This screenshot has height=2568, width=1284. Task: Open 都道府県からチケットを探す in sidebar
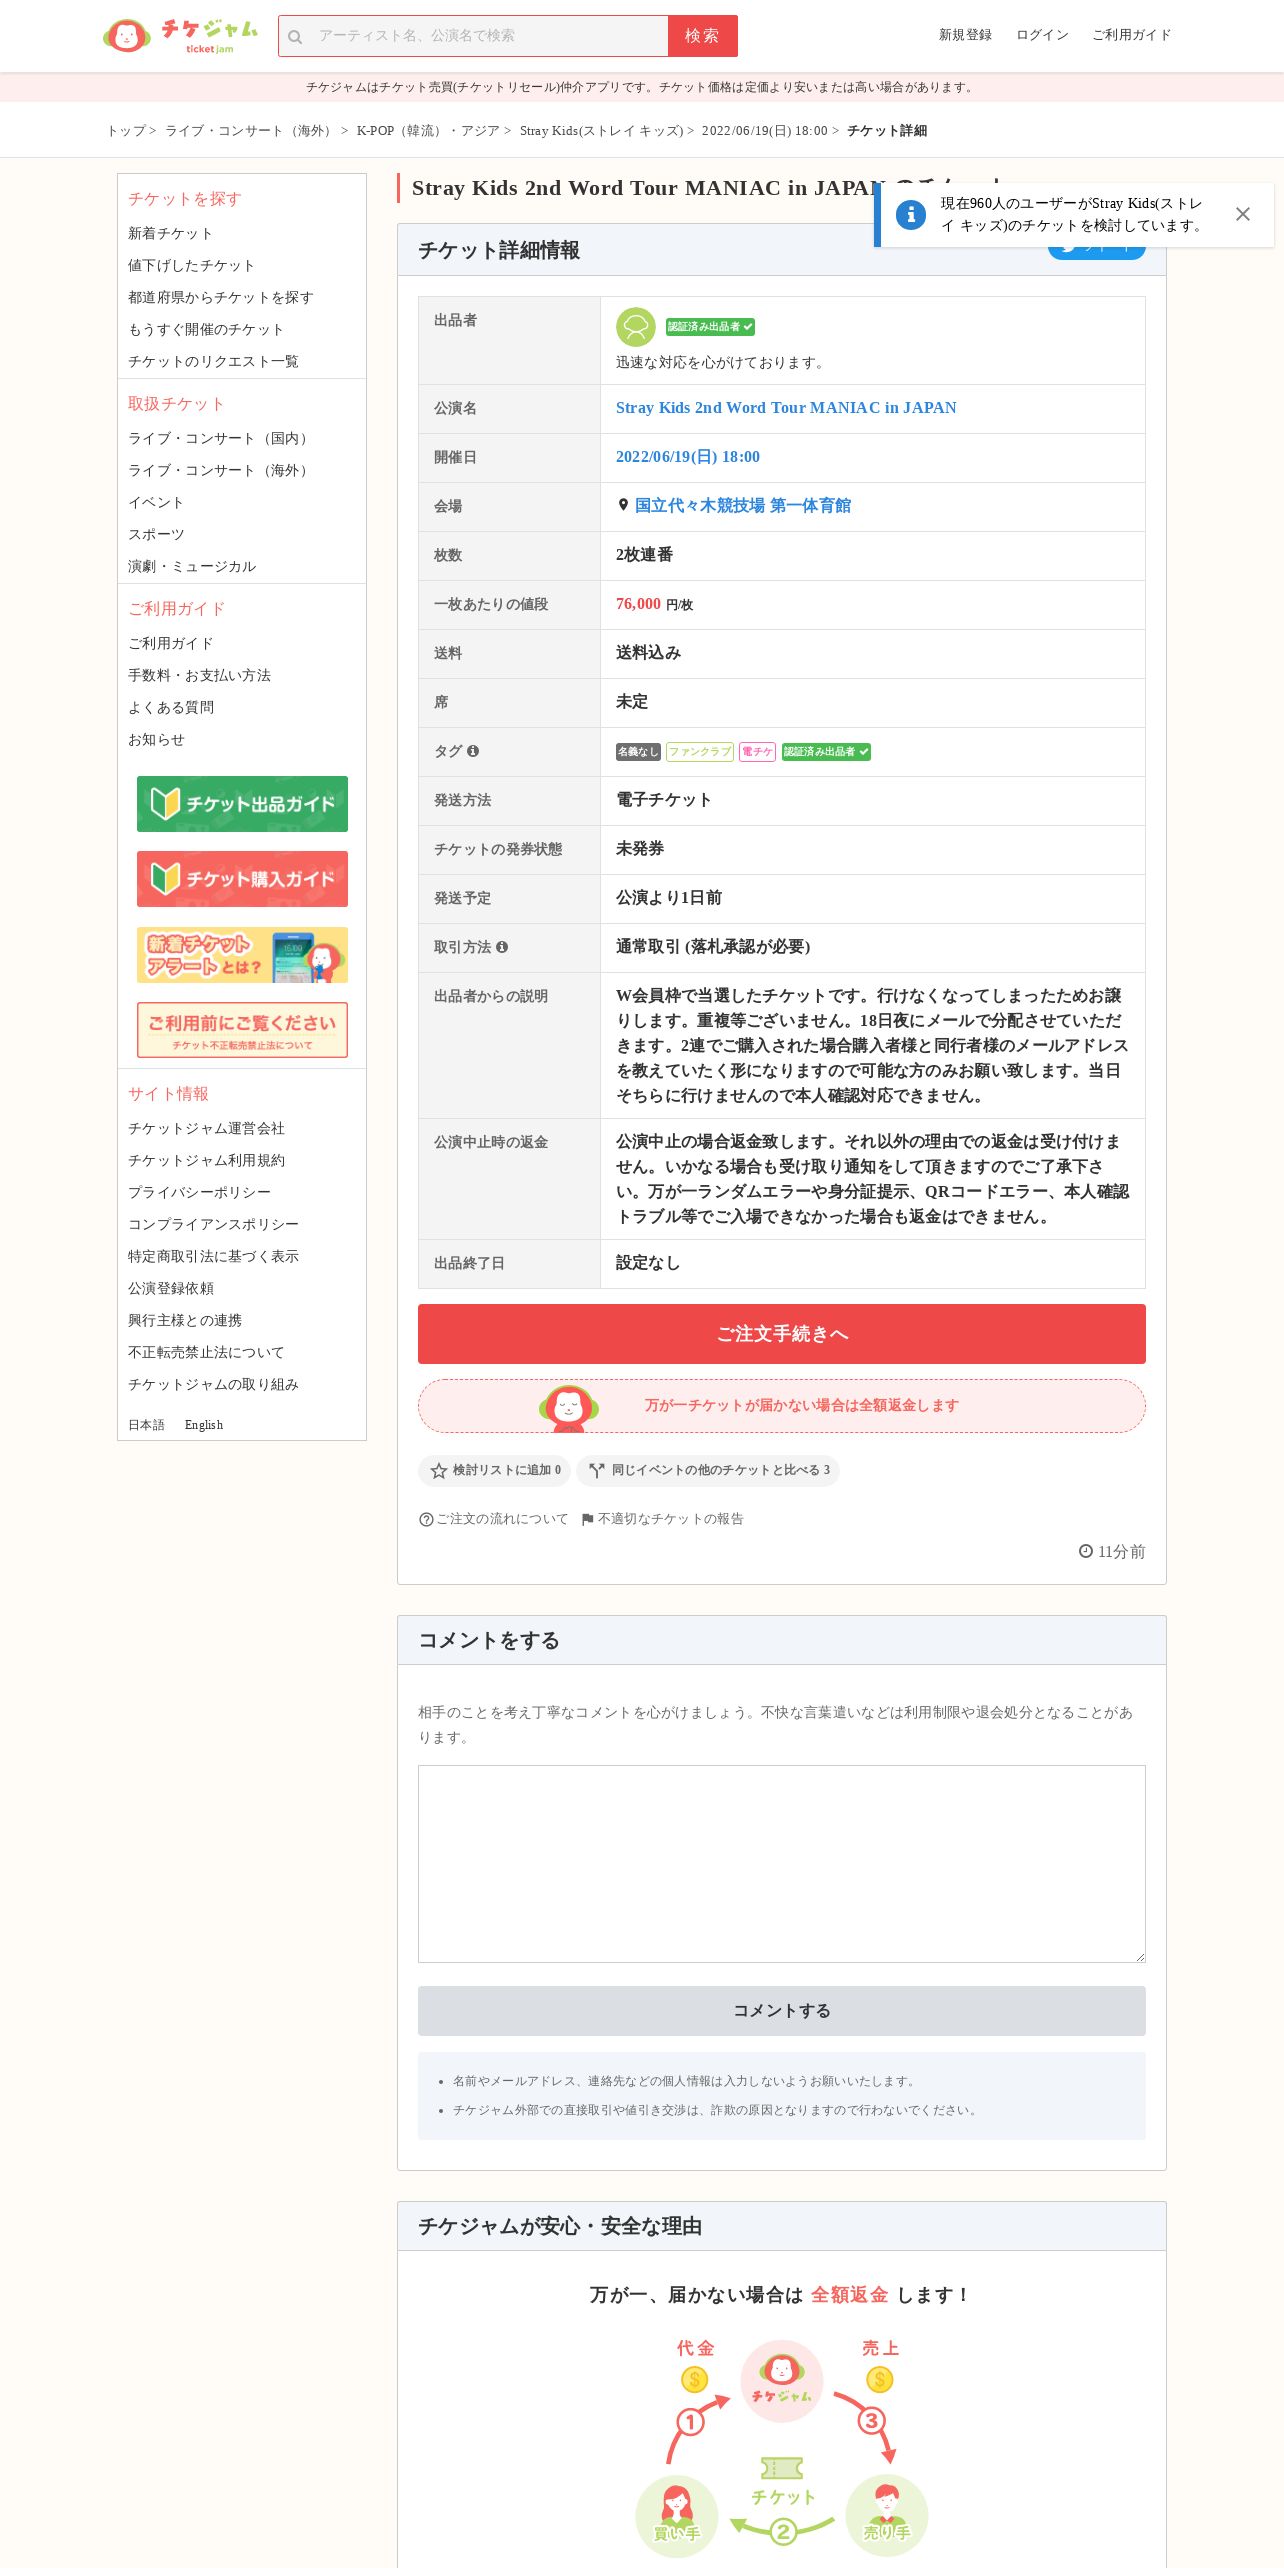coord(220,298)
